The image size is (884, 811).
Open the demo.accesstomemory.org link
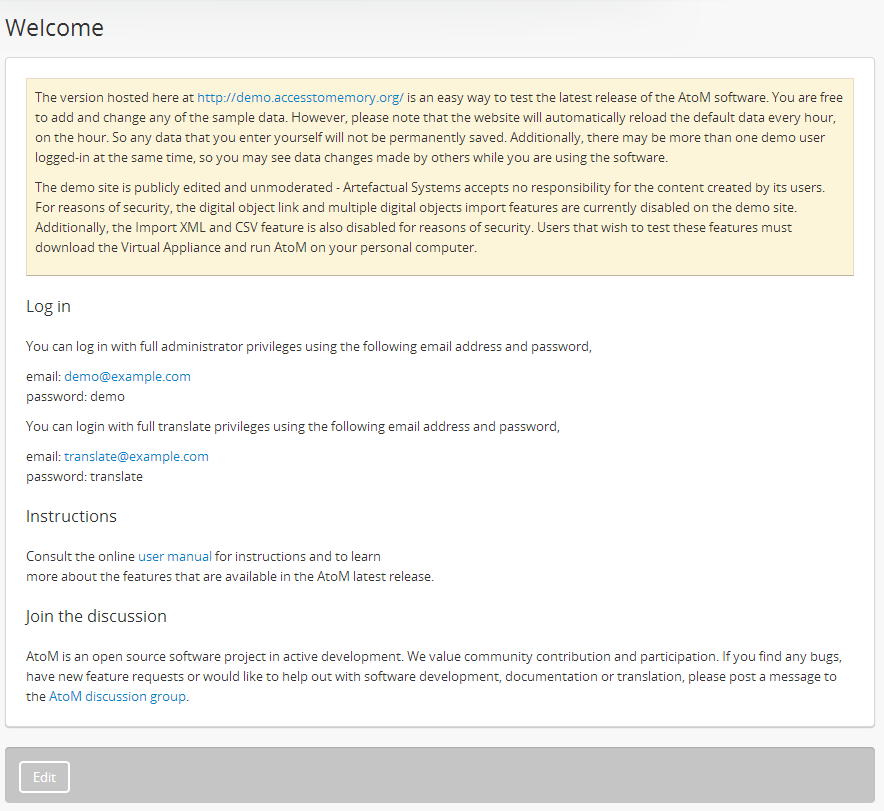tap(300, 98)
